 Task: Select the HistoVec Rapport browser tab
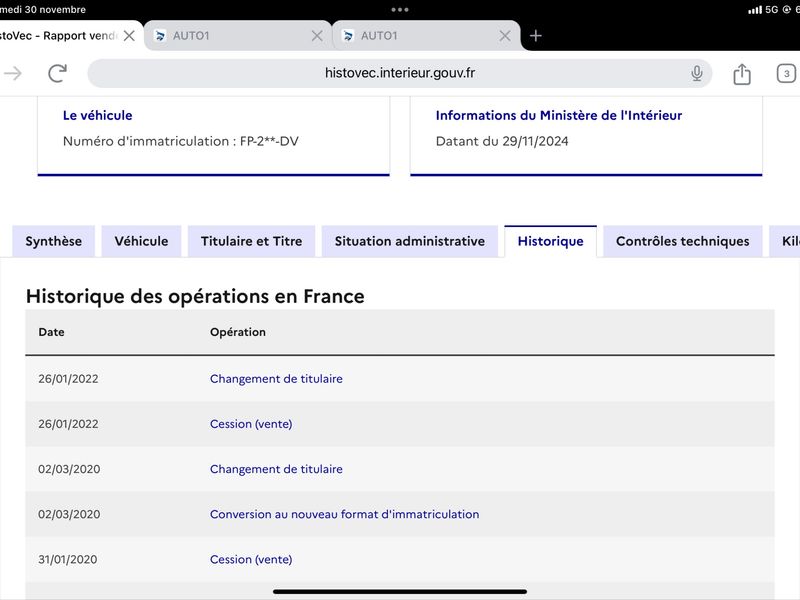click(69, 36)
